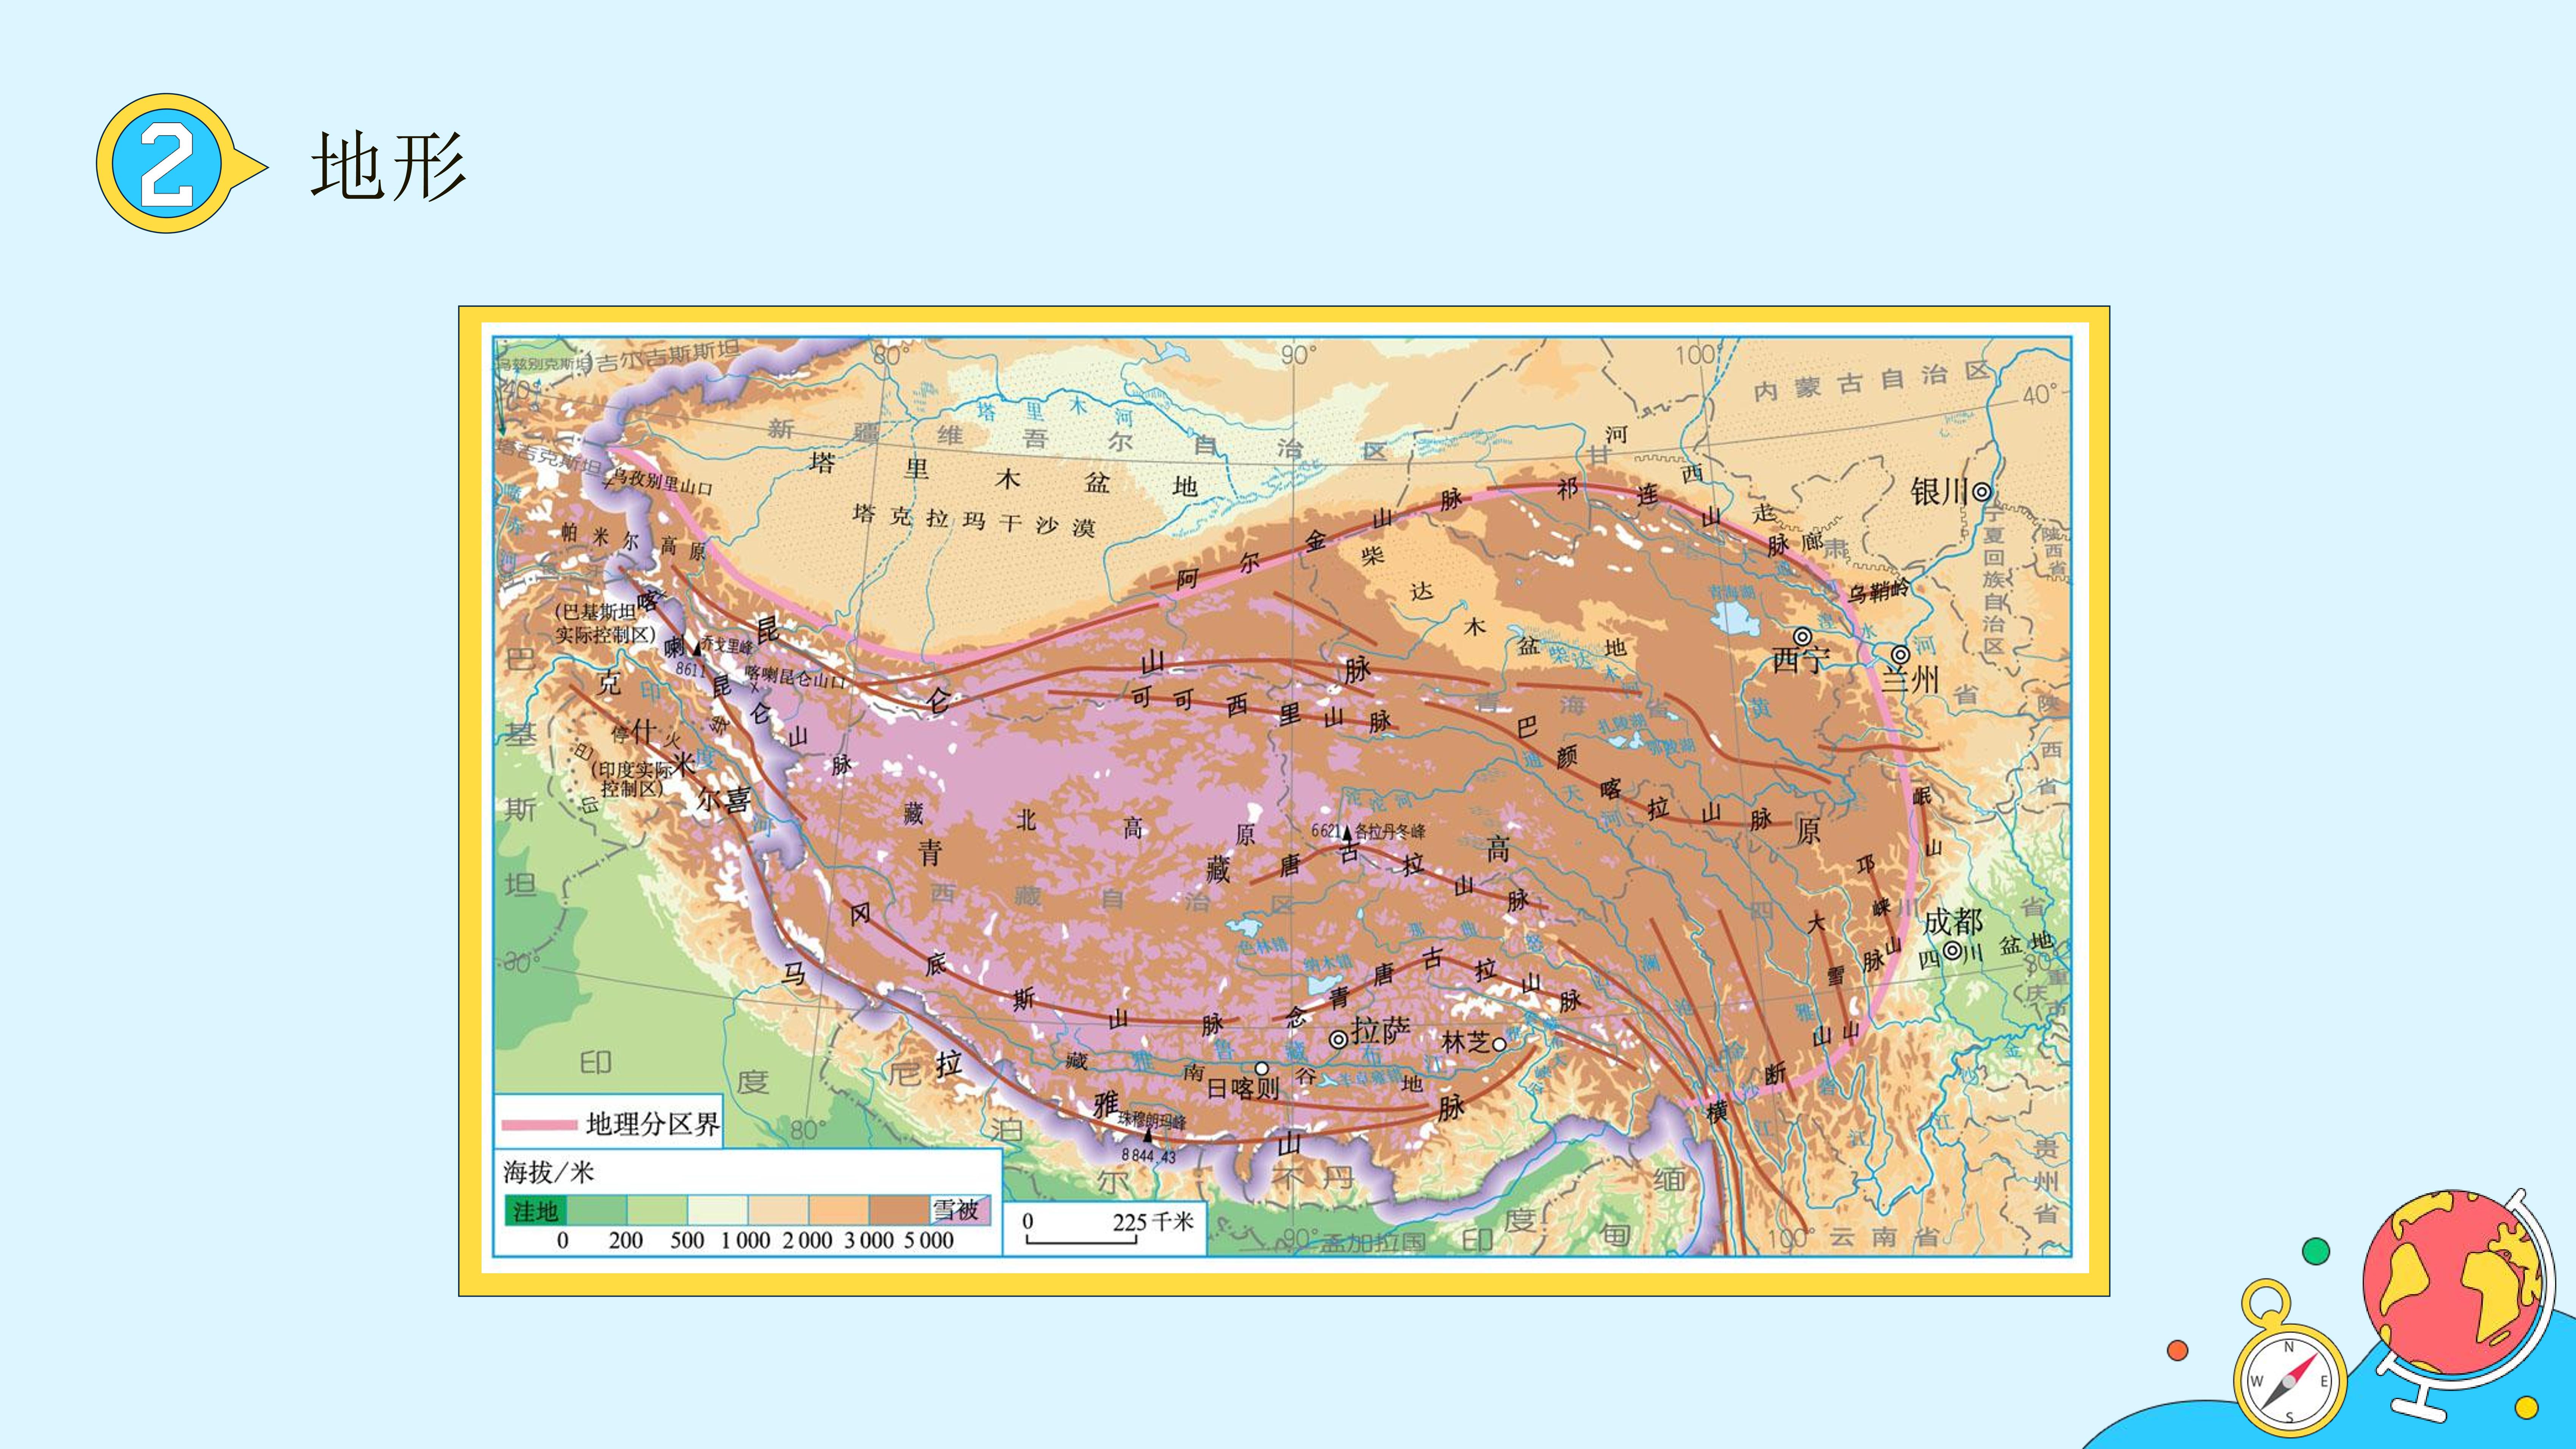Click the 乔戈里峰 peak triangle marker
2576x1449 pixels.
coord(698,649)
